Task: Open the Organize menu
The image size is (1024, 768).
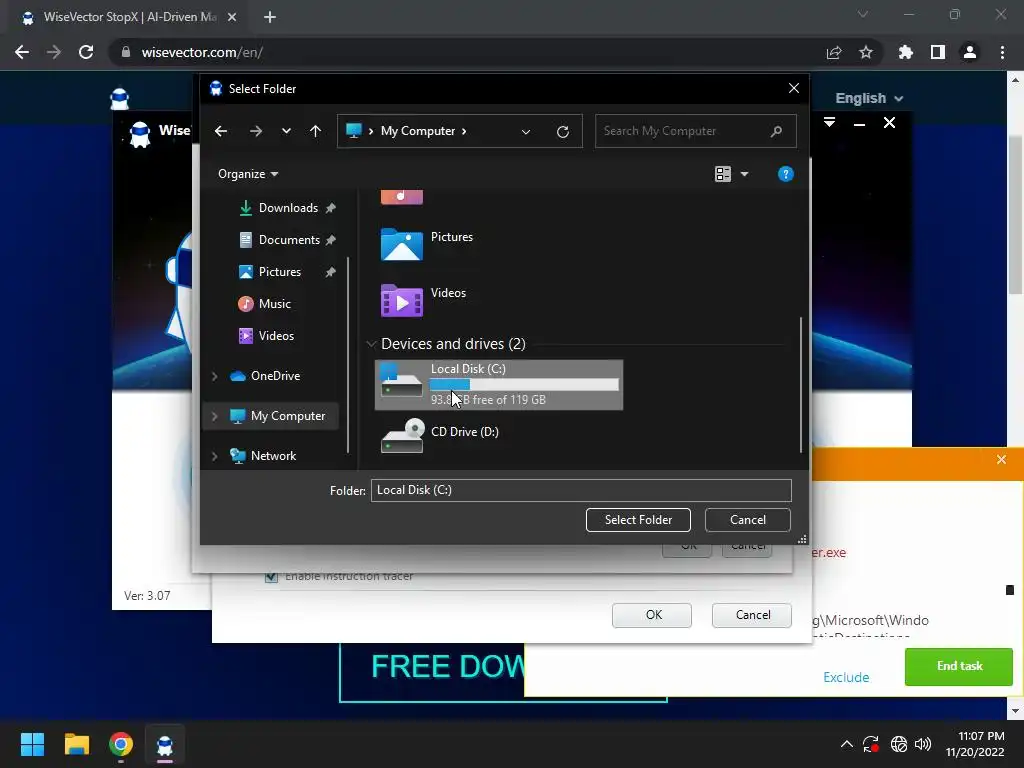Action: tap(248, 174)
